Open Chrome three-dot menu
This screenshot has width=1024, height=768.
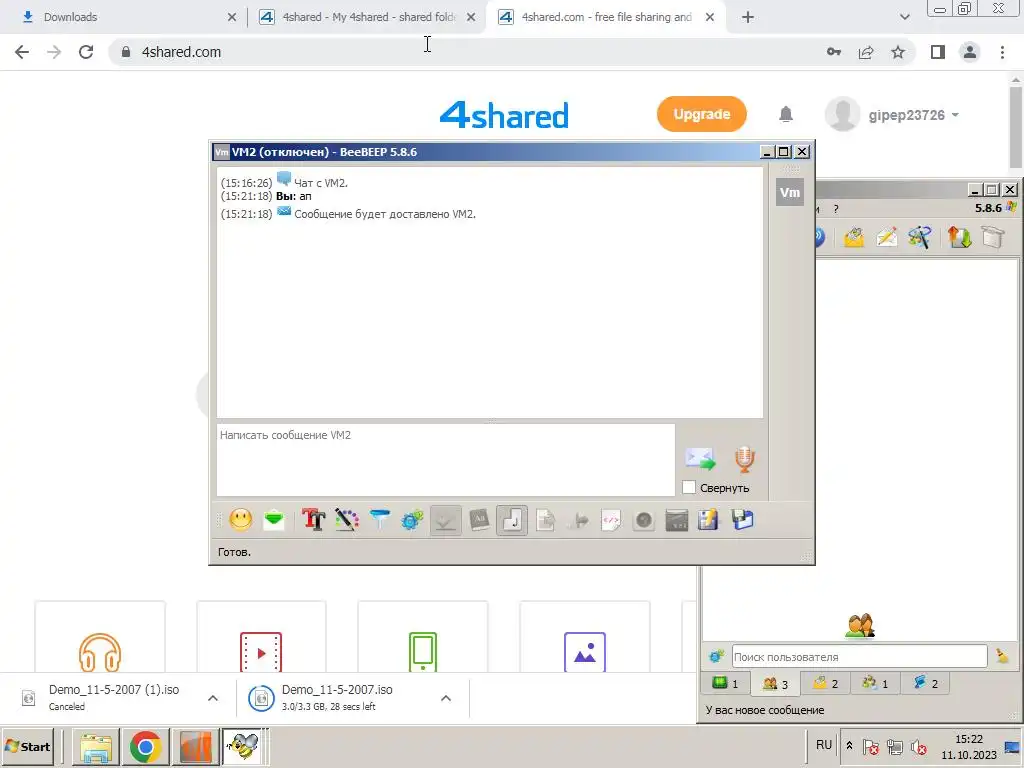pyautogui.click(x=1002, y=52)
